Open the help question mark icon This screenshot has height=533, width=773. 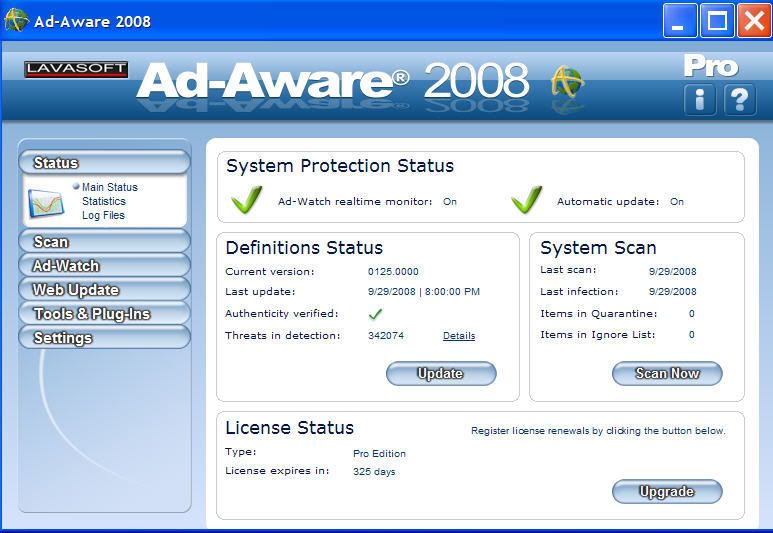click(739, 100)
